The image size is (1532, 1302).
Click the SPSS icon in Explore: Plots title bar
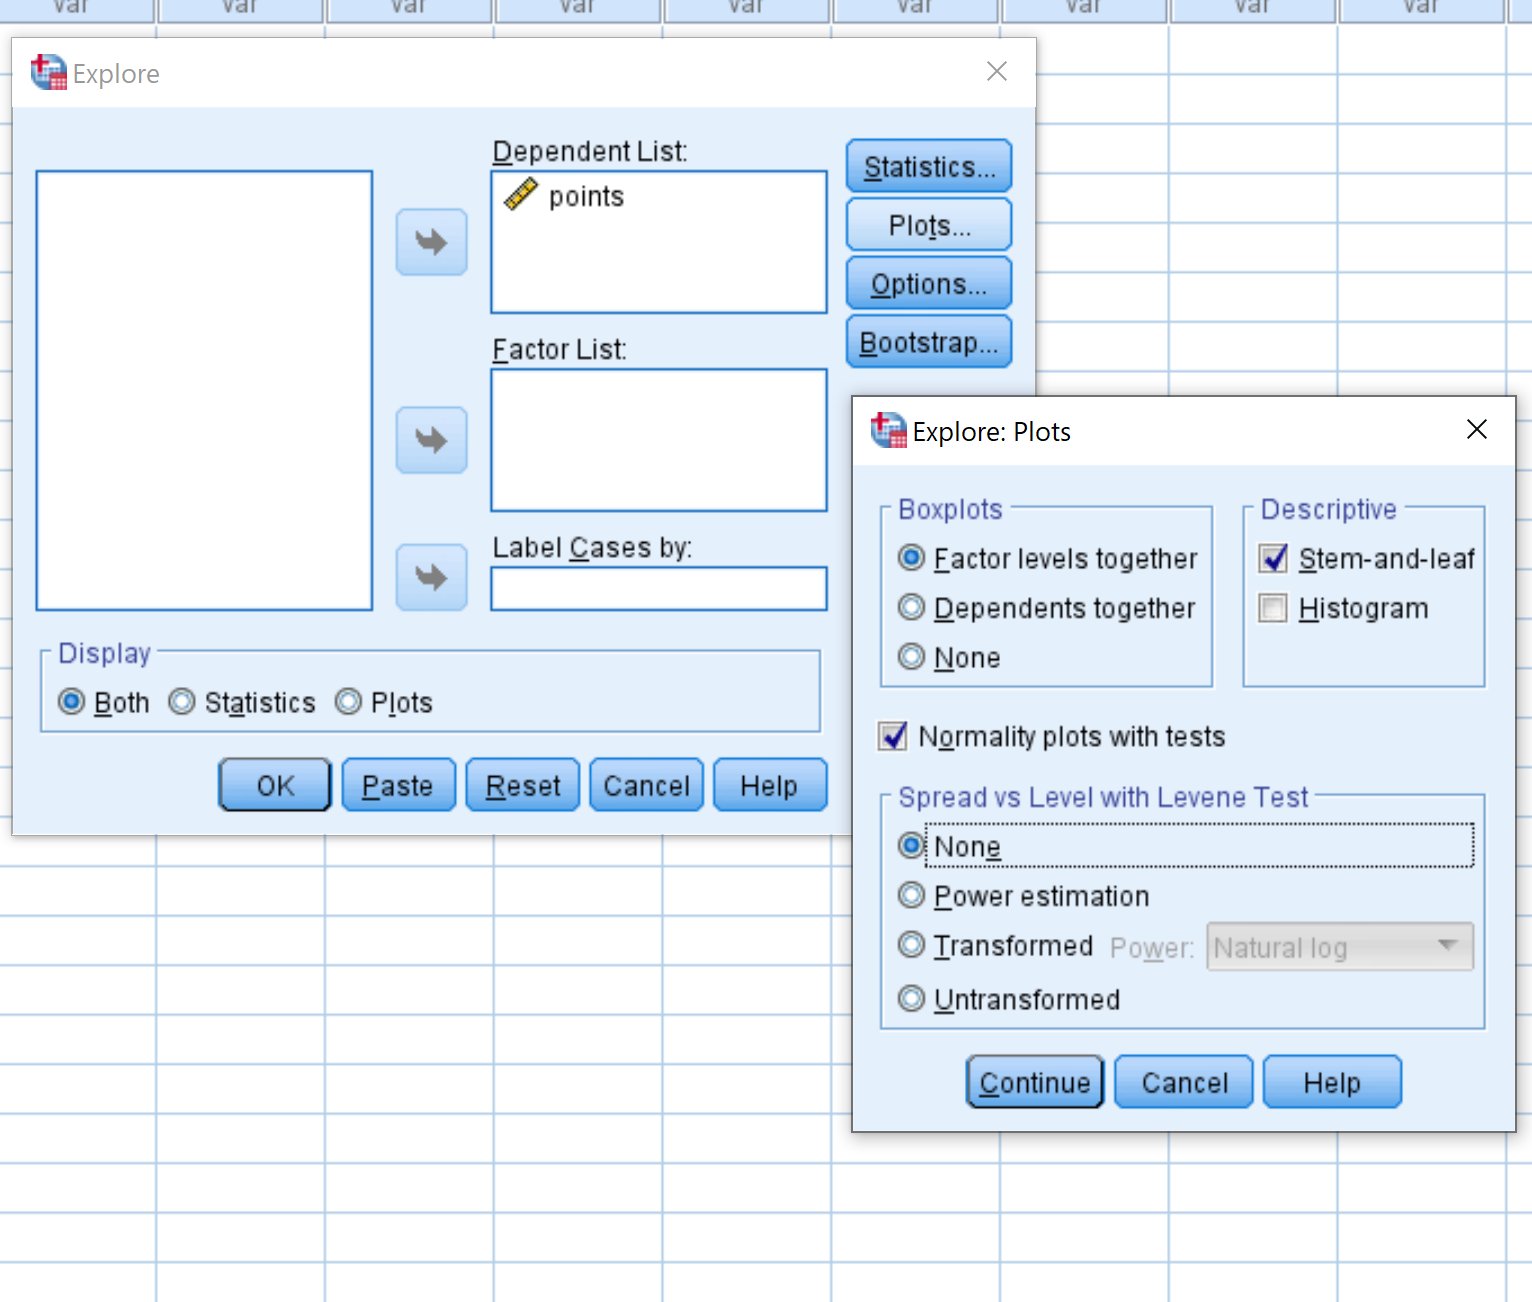[x=889, y=430]
